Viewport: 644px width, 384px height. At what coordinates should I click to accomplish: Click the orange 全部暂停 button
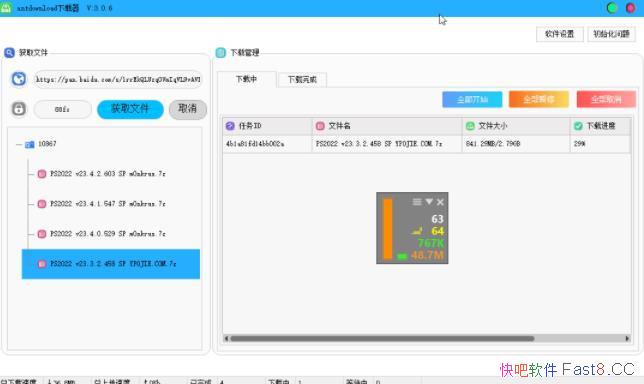coord(539,99)
